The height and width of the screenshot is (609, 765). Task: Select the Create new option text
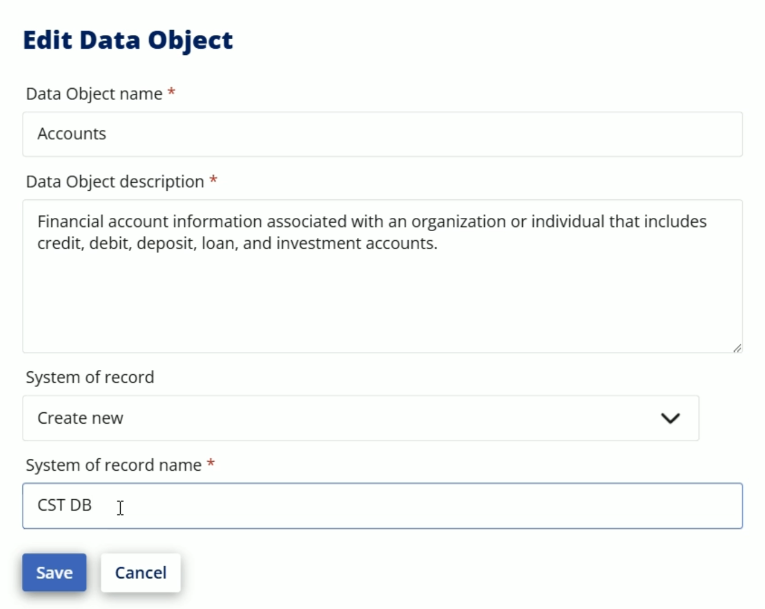(80, 418)
